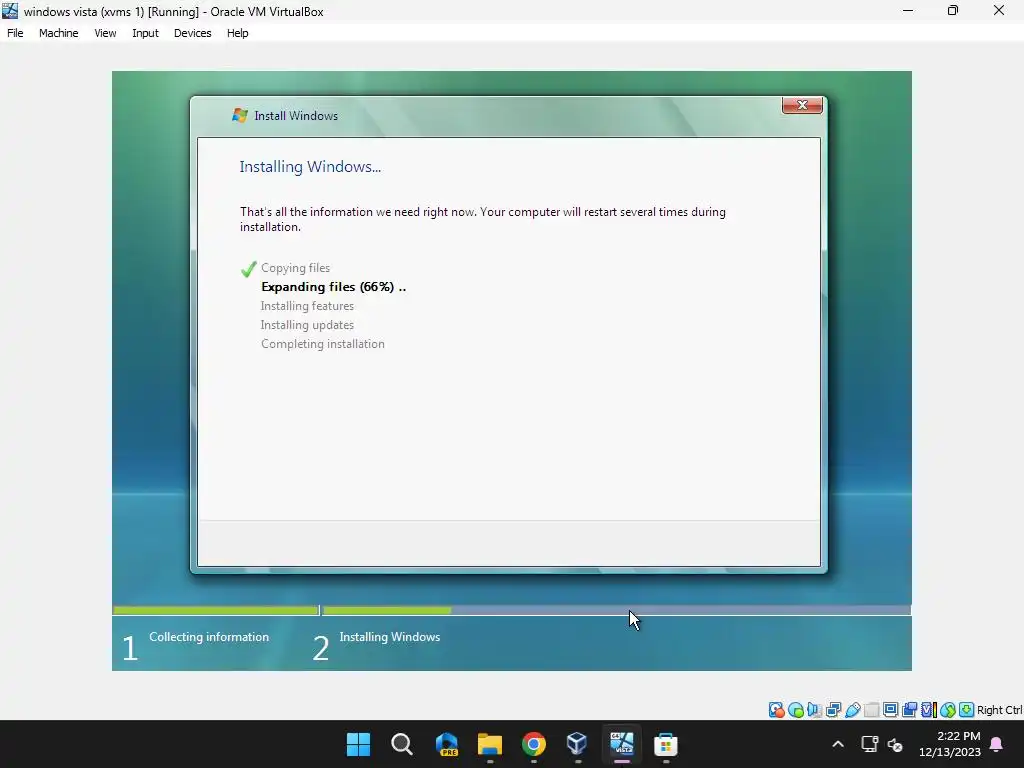Open the View menu
The width and height of the screenshot is (1024, 768).
[105, 33]
